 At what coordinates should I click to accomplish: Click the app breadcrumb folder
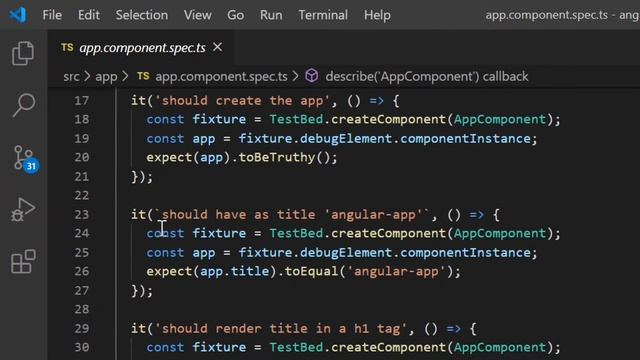pyautogui.click(x=106, y=76)
